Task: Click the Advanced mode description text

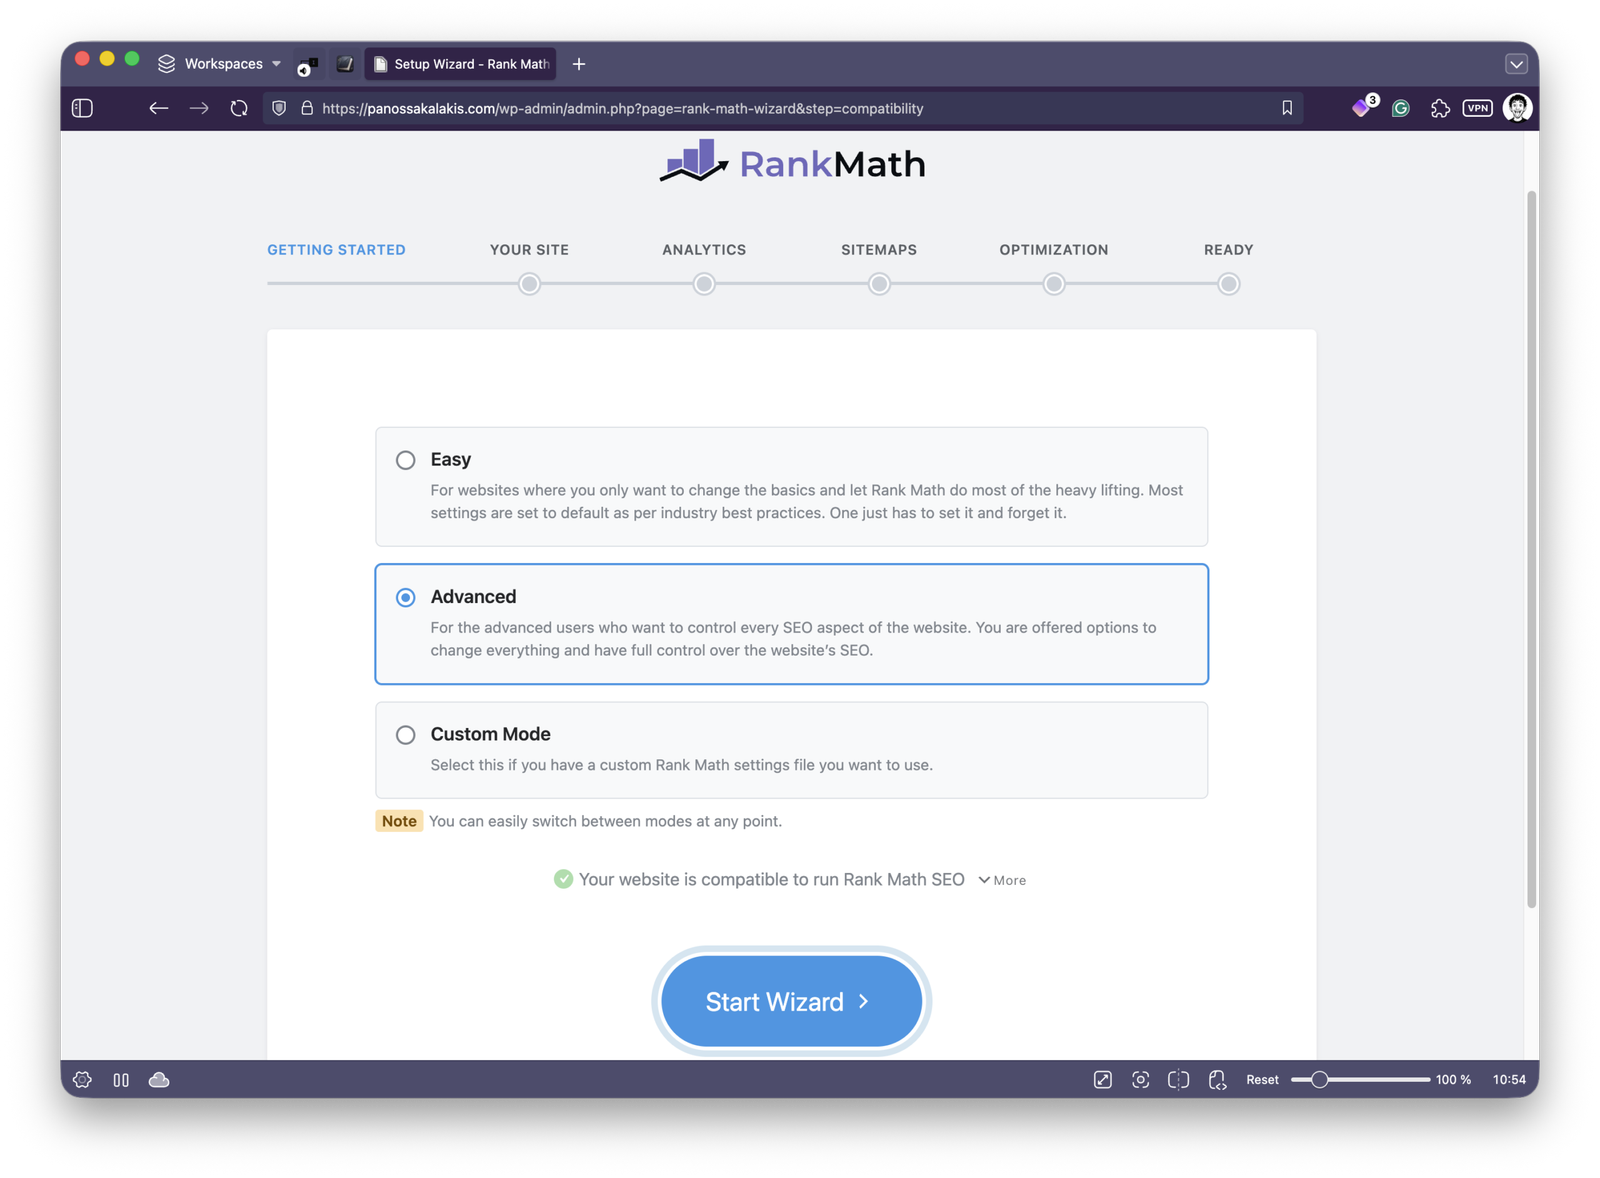Action: [793, 639]
